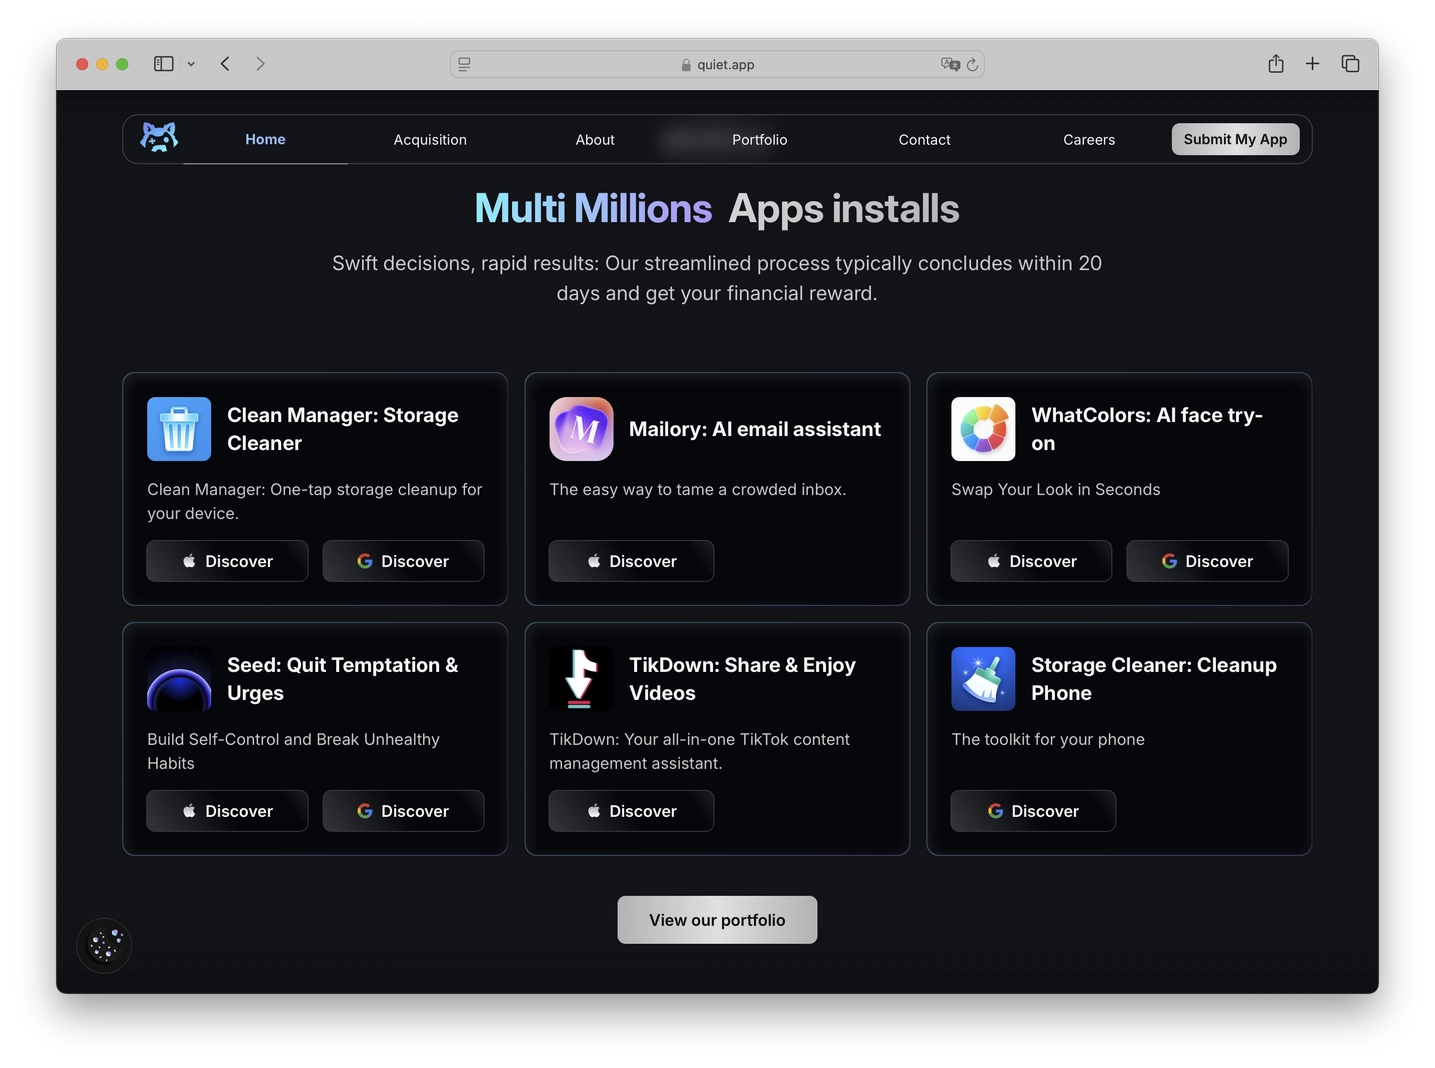Select the Home nav item
This screenshot has height=1068, width=1435.
265,139
